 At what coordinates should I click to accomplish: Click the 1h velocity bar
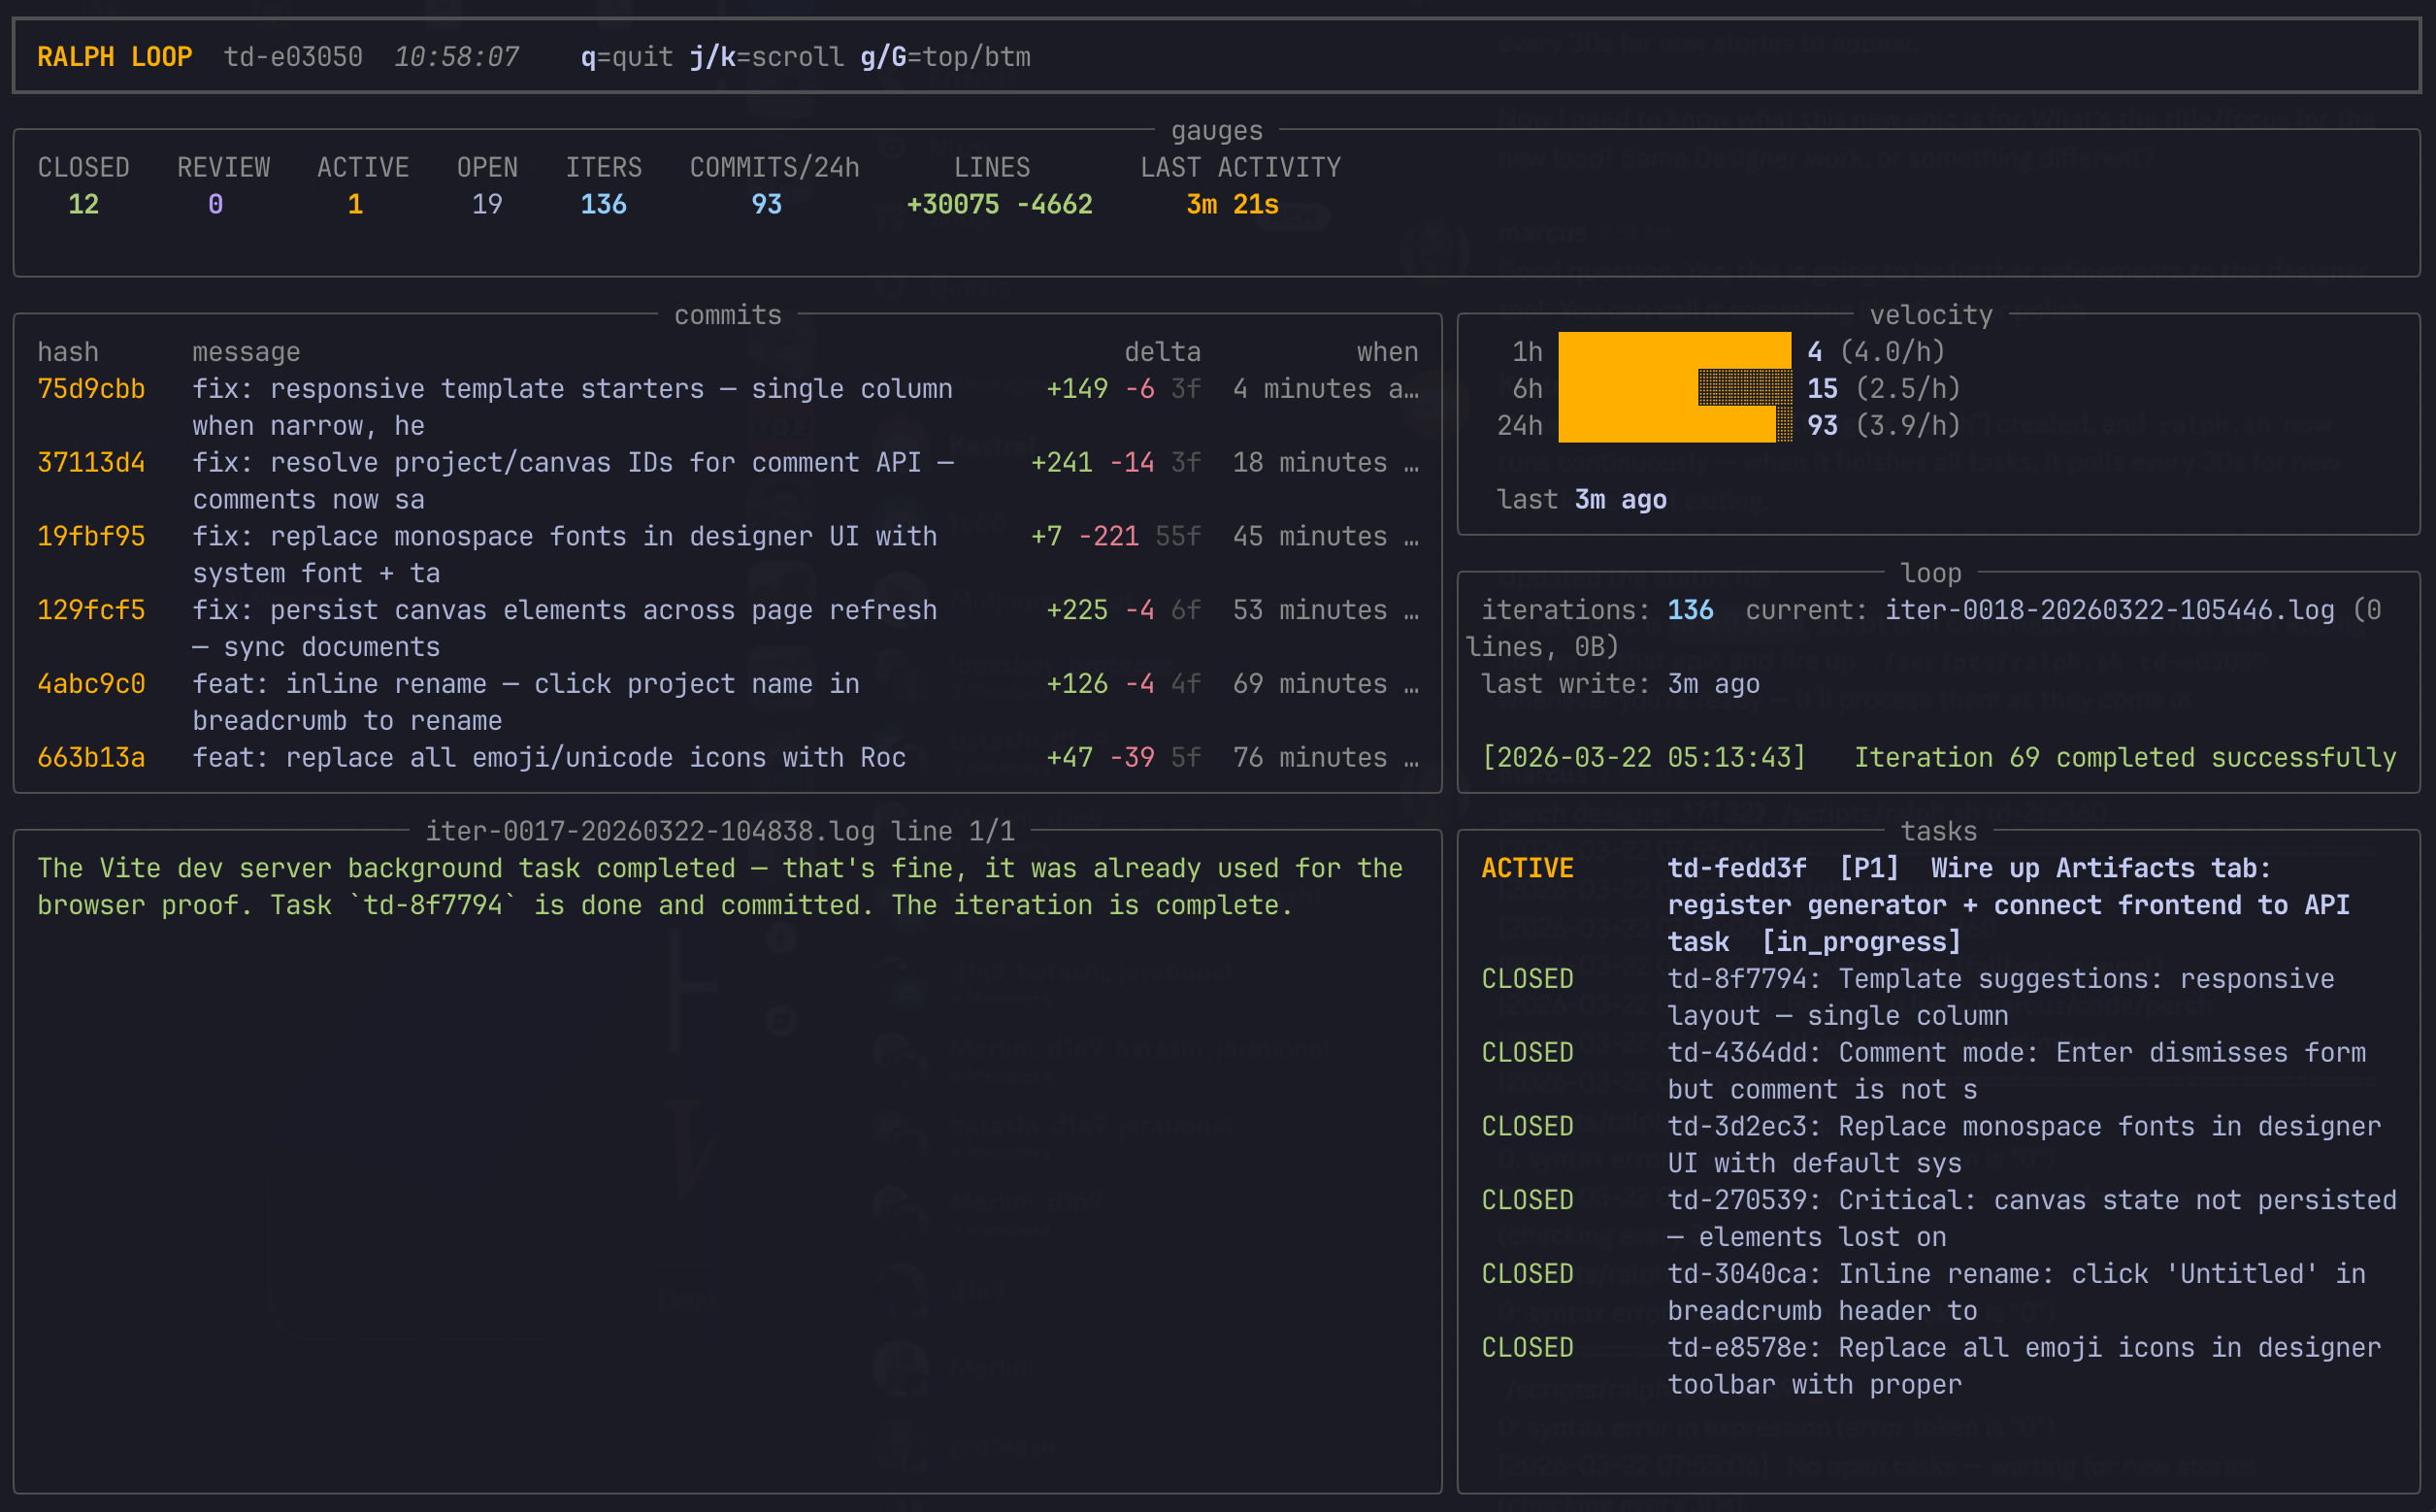1674,352
